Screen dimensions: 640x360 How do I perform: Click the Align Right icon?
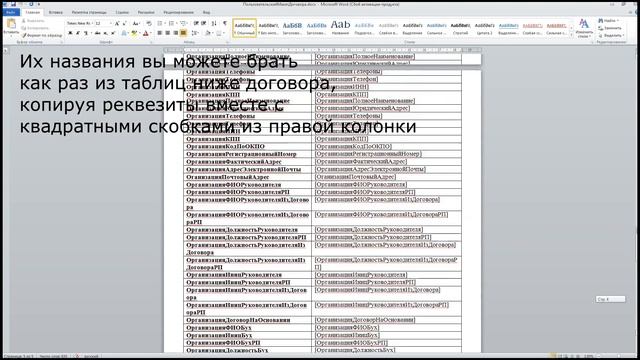(x=176, y=33)
